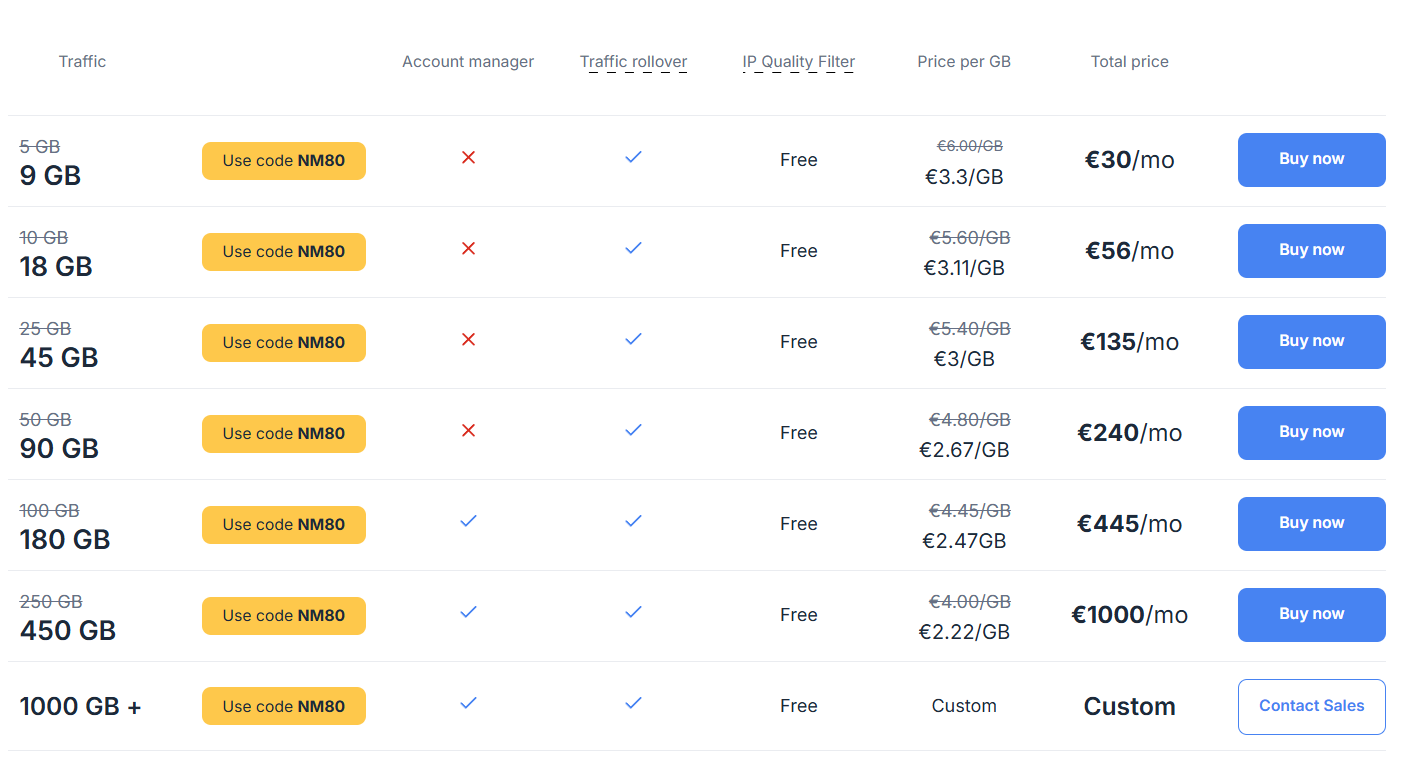The width and height of the screenshot is (1425, 763).
Task: Click Account manager checkmark in 180 GB row
Action: point(468,521)
